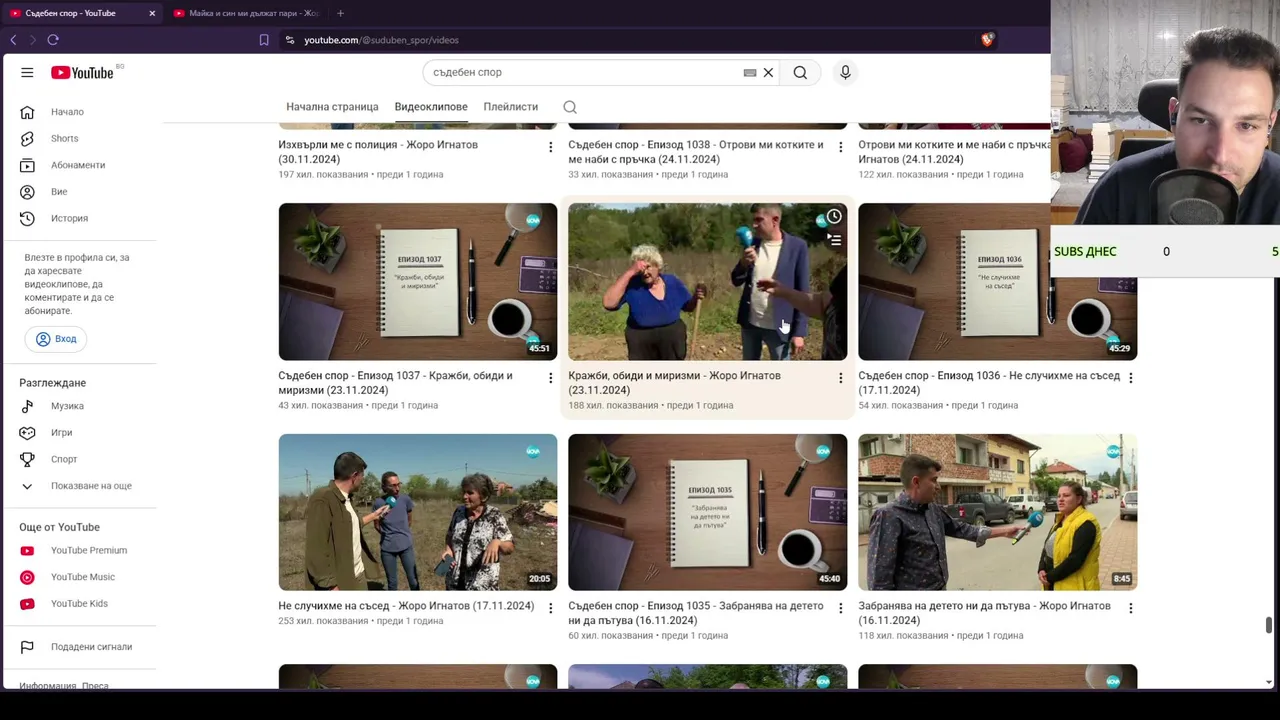Click the Разглеждане sidebar heading
Viewport: 1280px width, 720px height.
click(x=52, y=383)
